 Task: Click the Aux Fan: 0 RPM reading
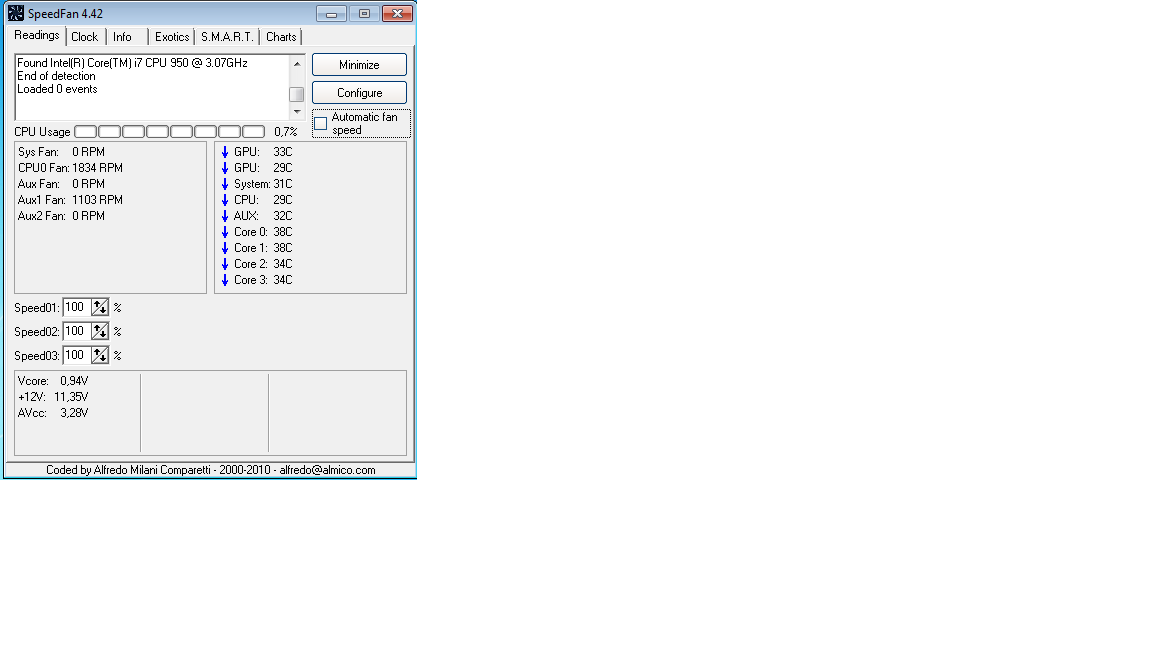(62, 184)
